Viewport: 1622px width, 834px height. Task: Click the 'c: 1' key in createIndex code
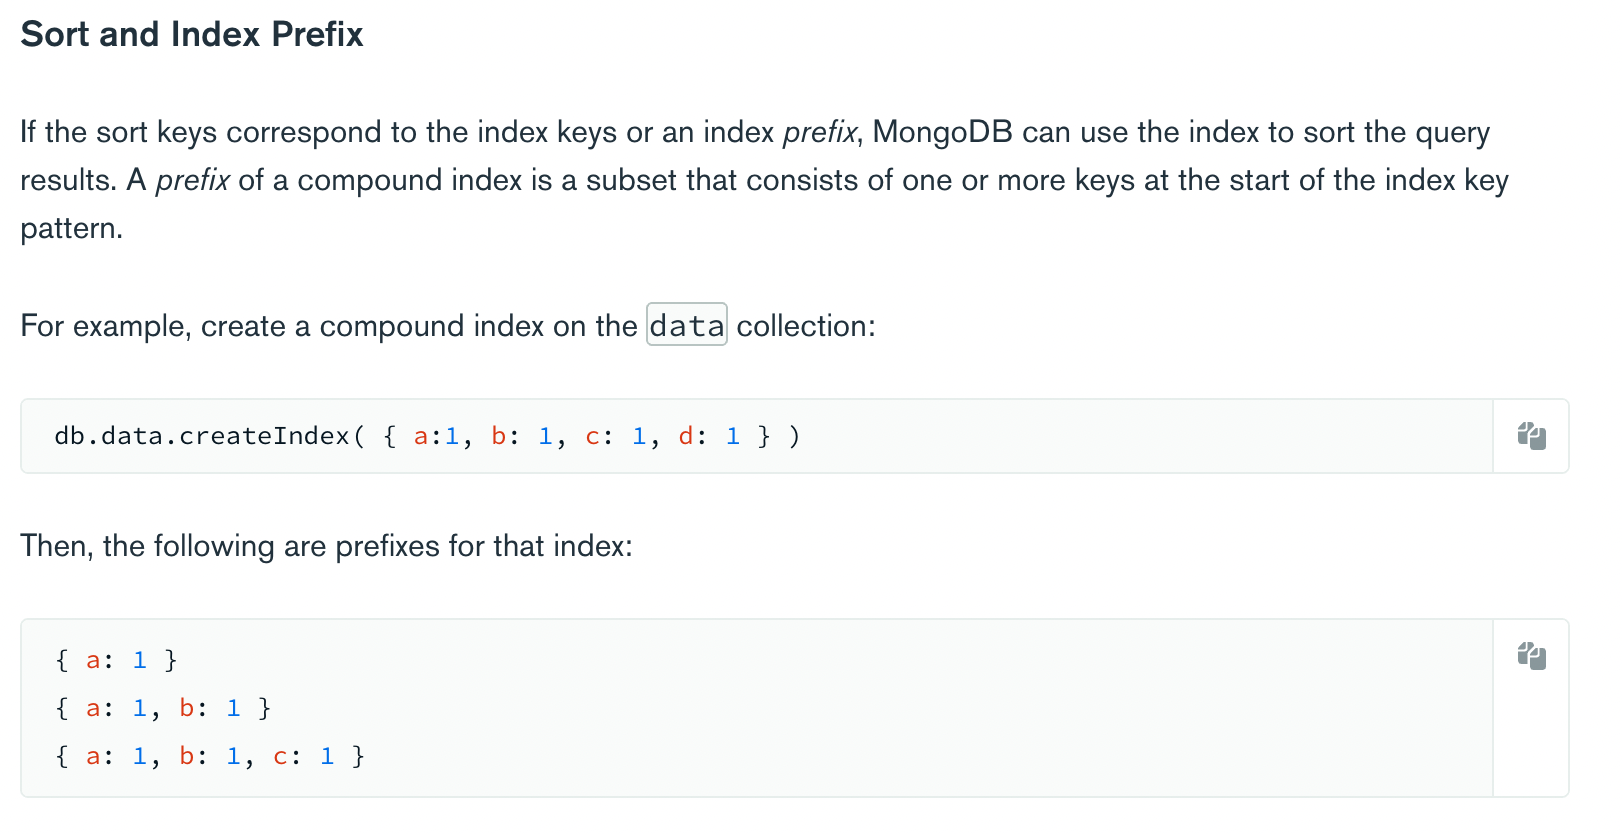[x=616, y=436]
